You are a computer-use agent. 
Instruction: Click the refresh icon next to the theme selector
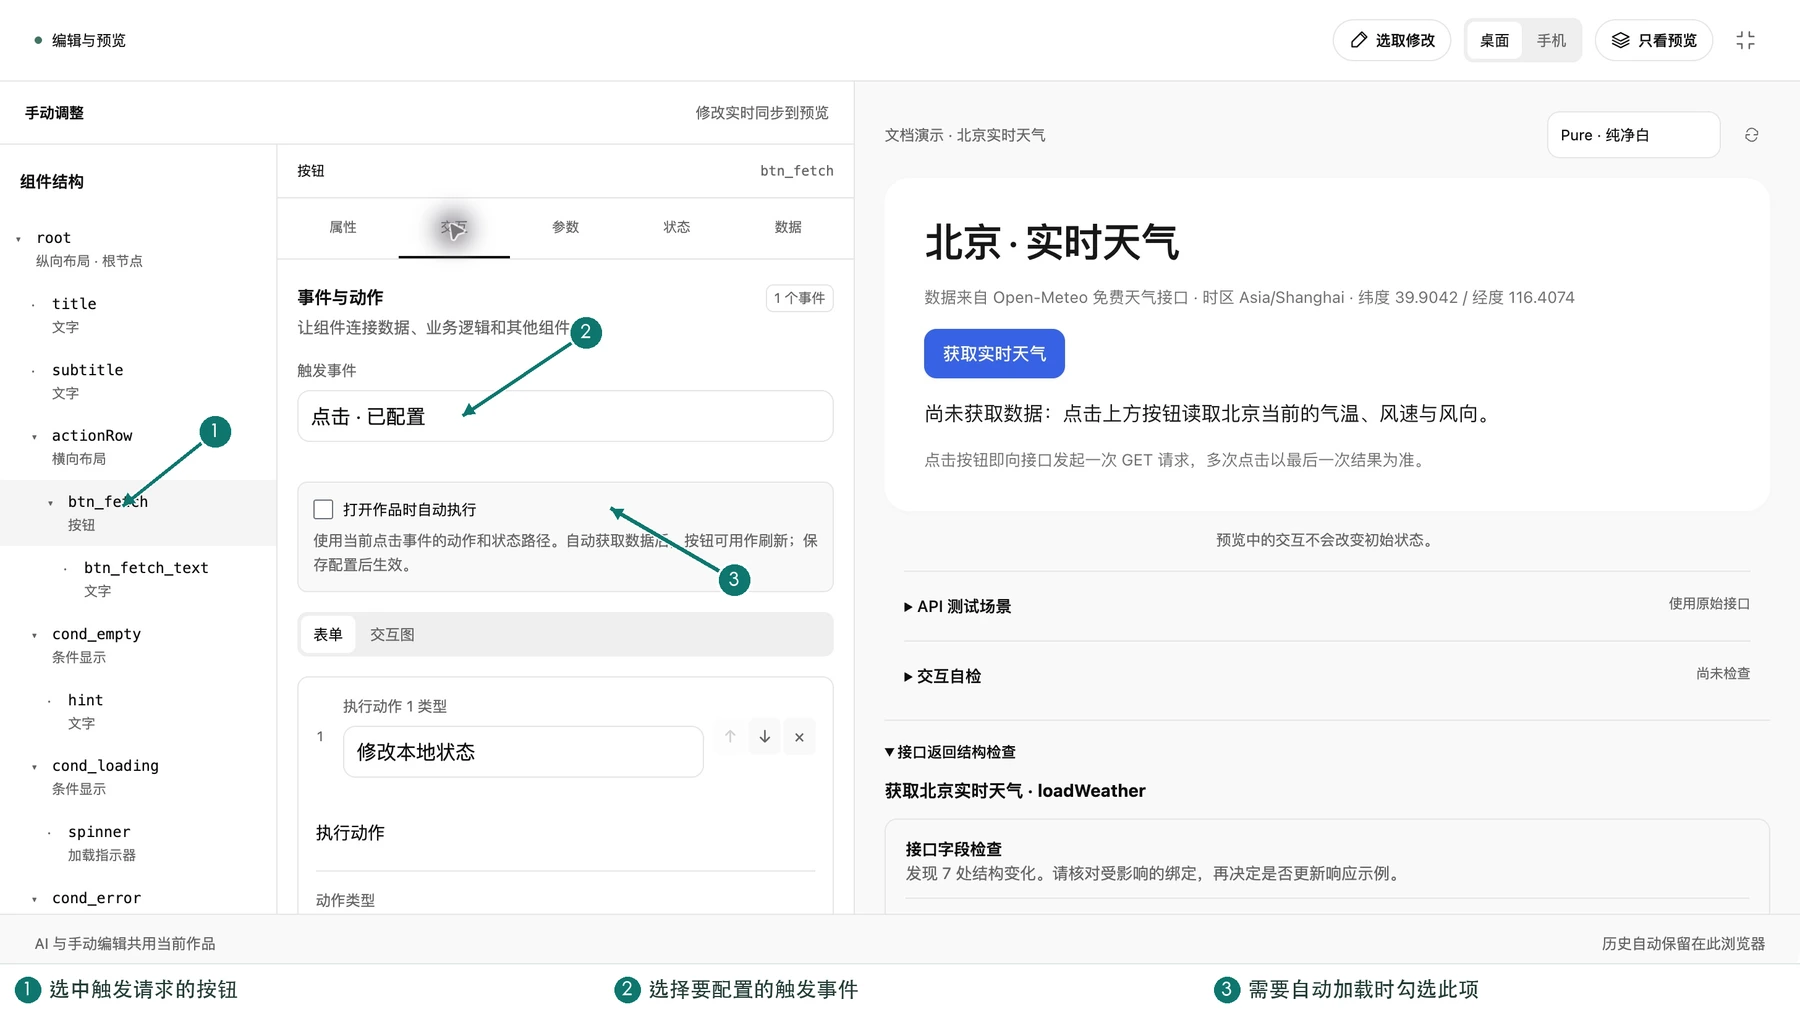coord(1751,135)
